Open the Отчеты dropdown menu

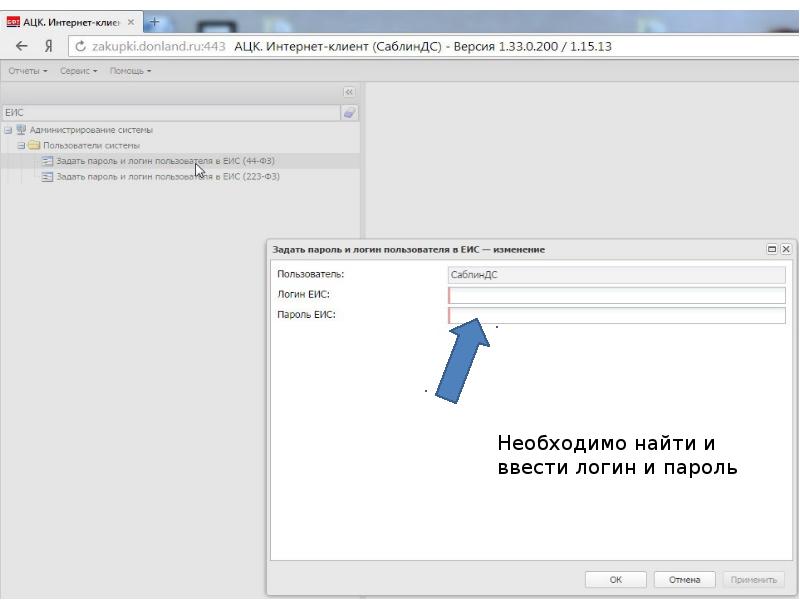coord(28,71)
